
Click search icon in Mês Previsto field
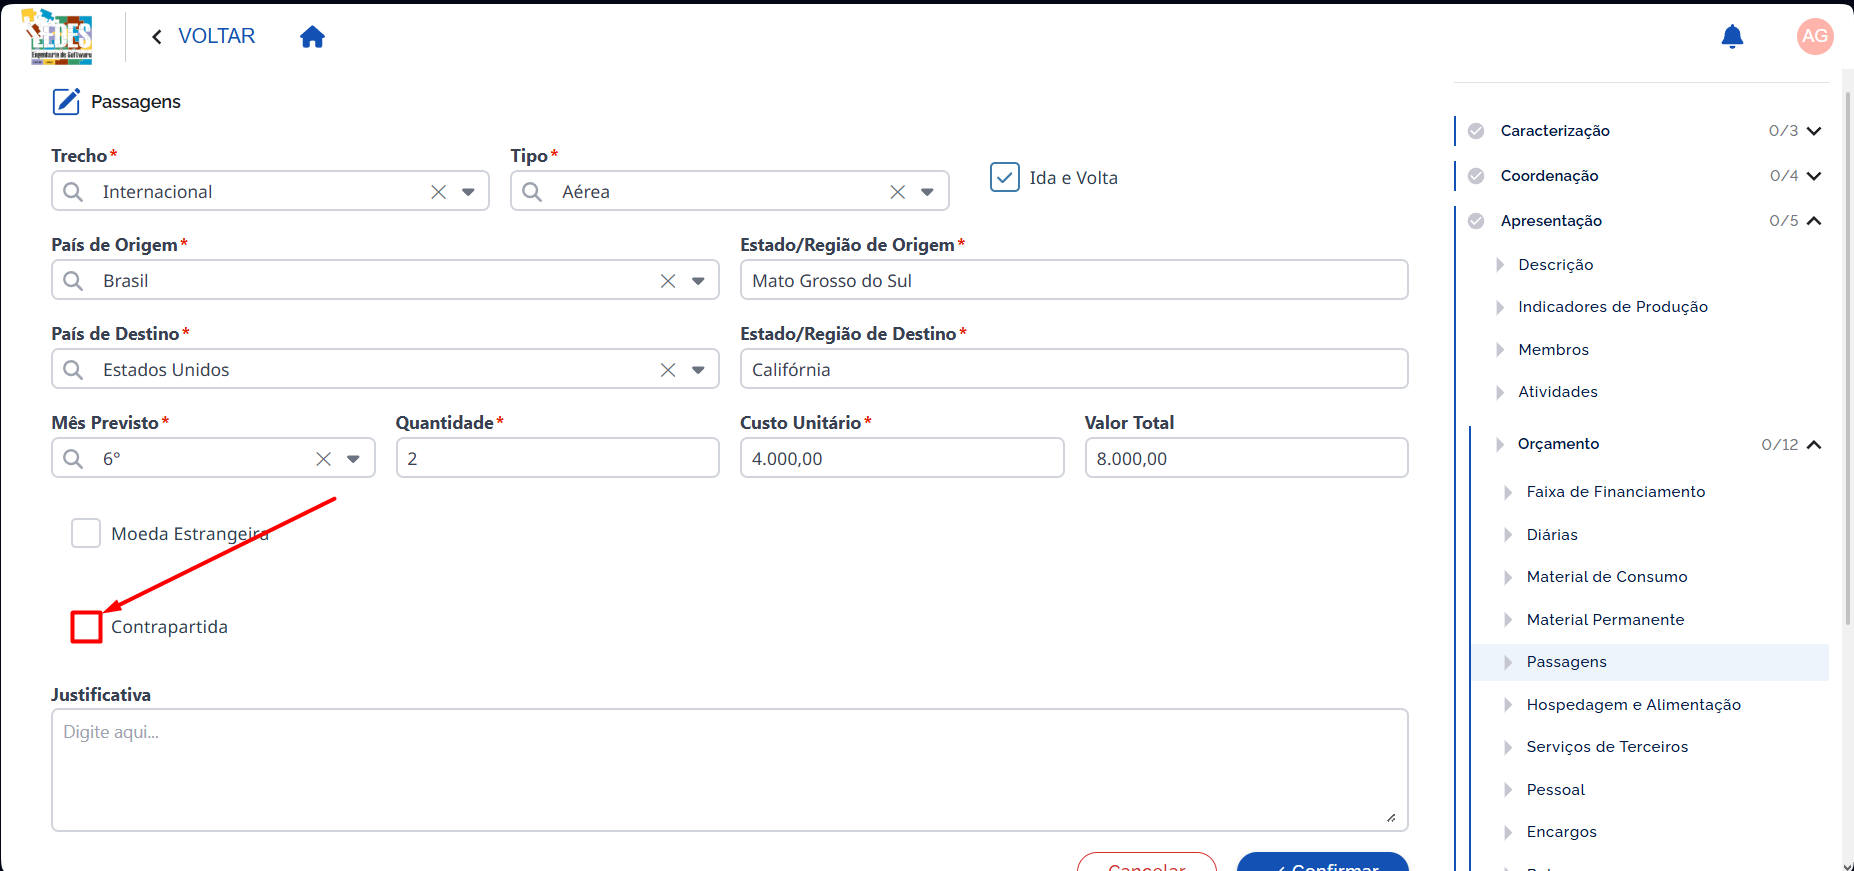pos(73,458)
